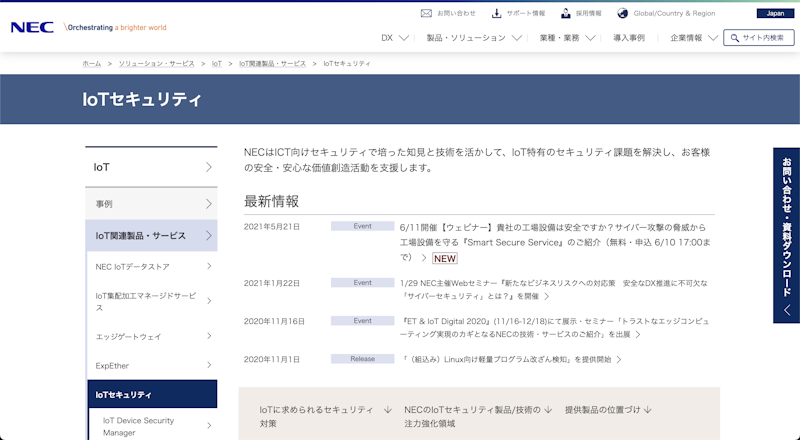Image resolution: width=800 pixels, height=440 pixels.
Task: Select エッジゲートウェイ in the sidebar
Action: pos(128,336)
